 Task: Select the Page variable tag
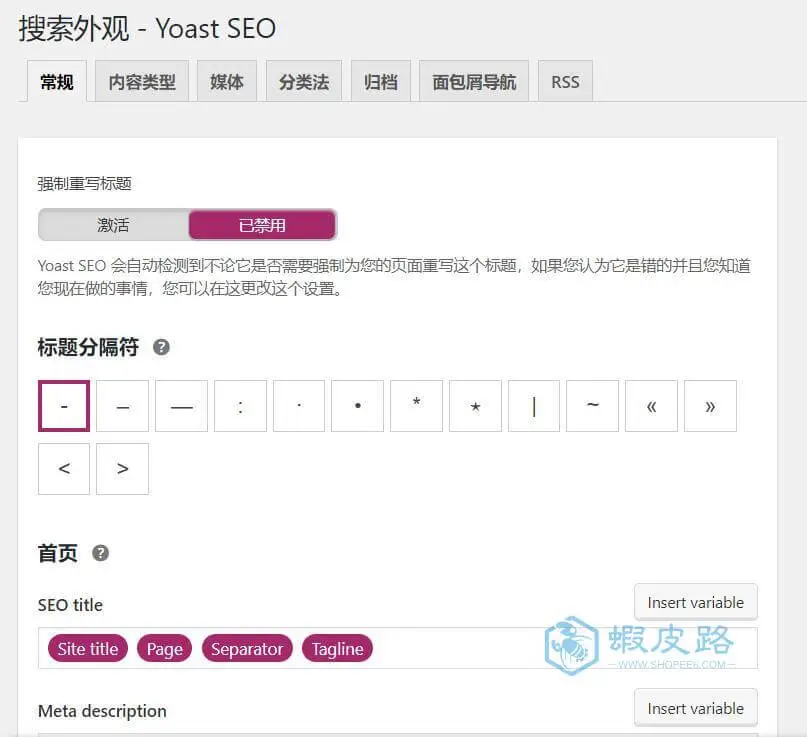(165, 648)
